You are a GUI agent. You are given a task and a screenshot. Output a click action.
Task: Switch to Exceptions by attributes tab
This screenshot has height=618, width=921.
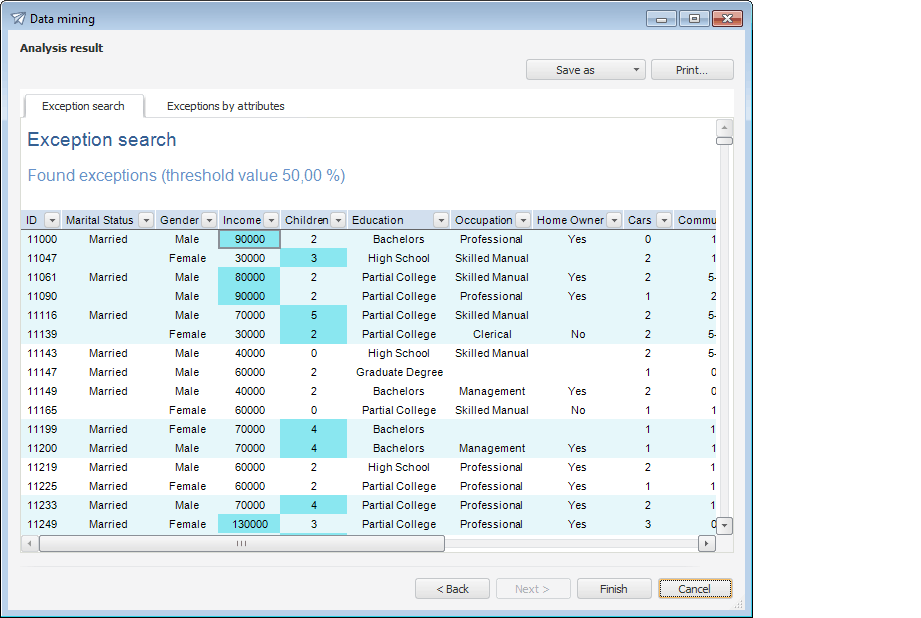[x=225, y=106]
